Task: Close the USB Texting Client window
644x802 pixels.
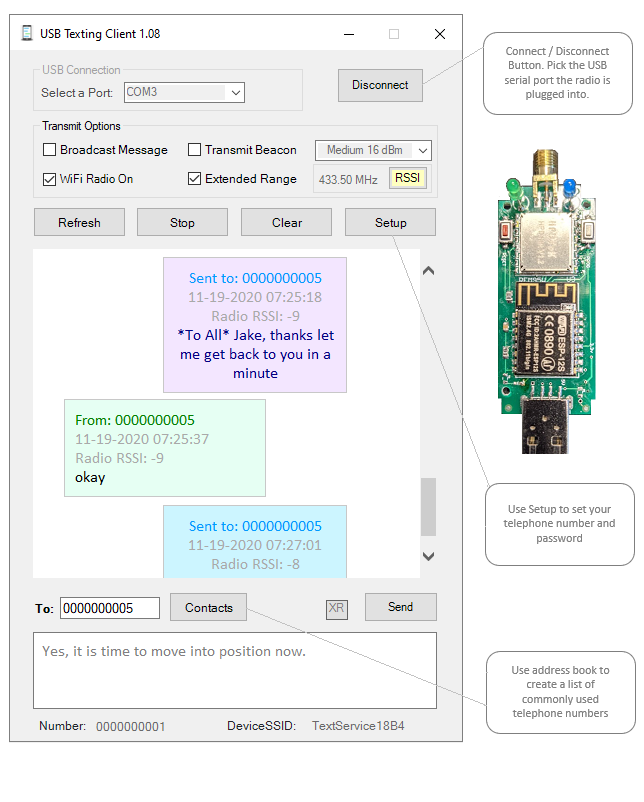Action: coord(439,34)
